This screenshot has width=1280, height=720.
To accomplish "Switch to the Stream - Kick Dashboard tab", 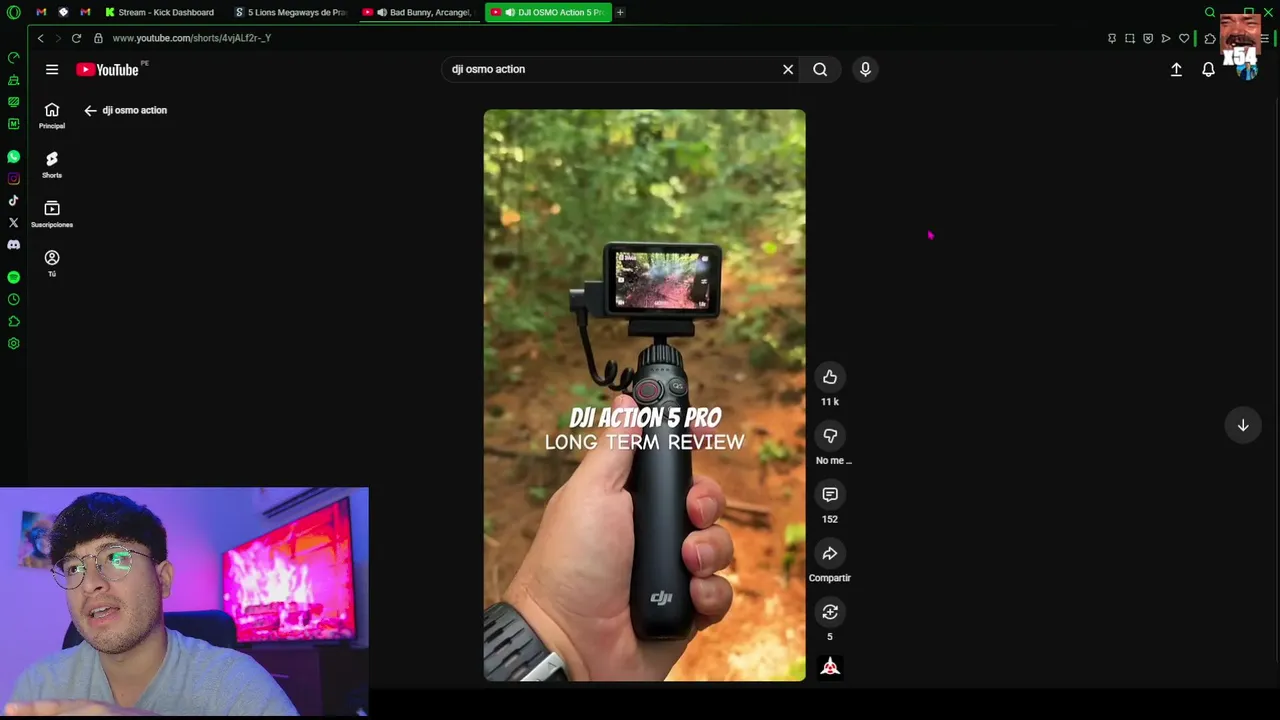I will point(161,12).
